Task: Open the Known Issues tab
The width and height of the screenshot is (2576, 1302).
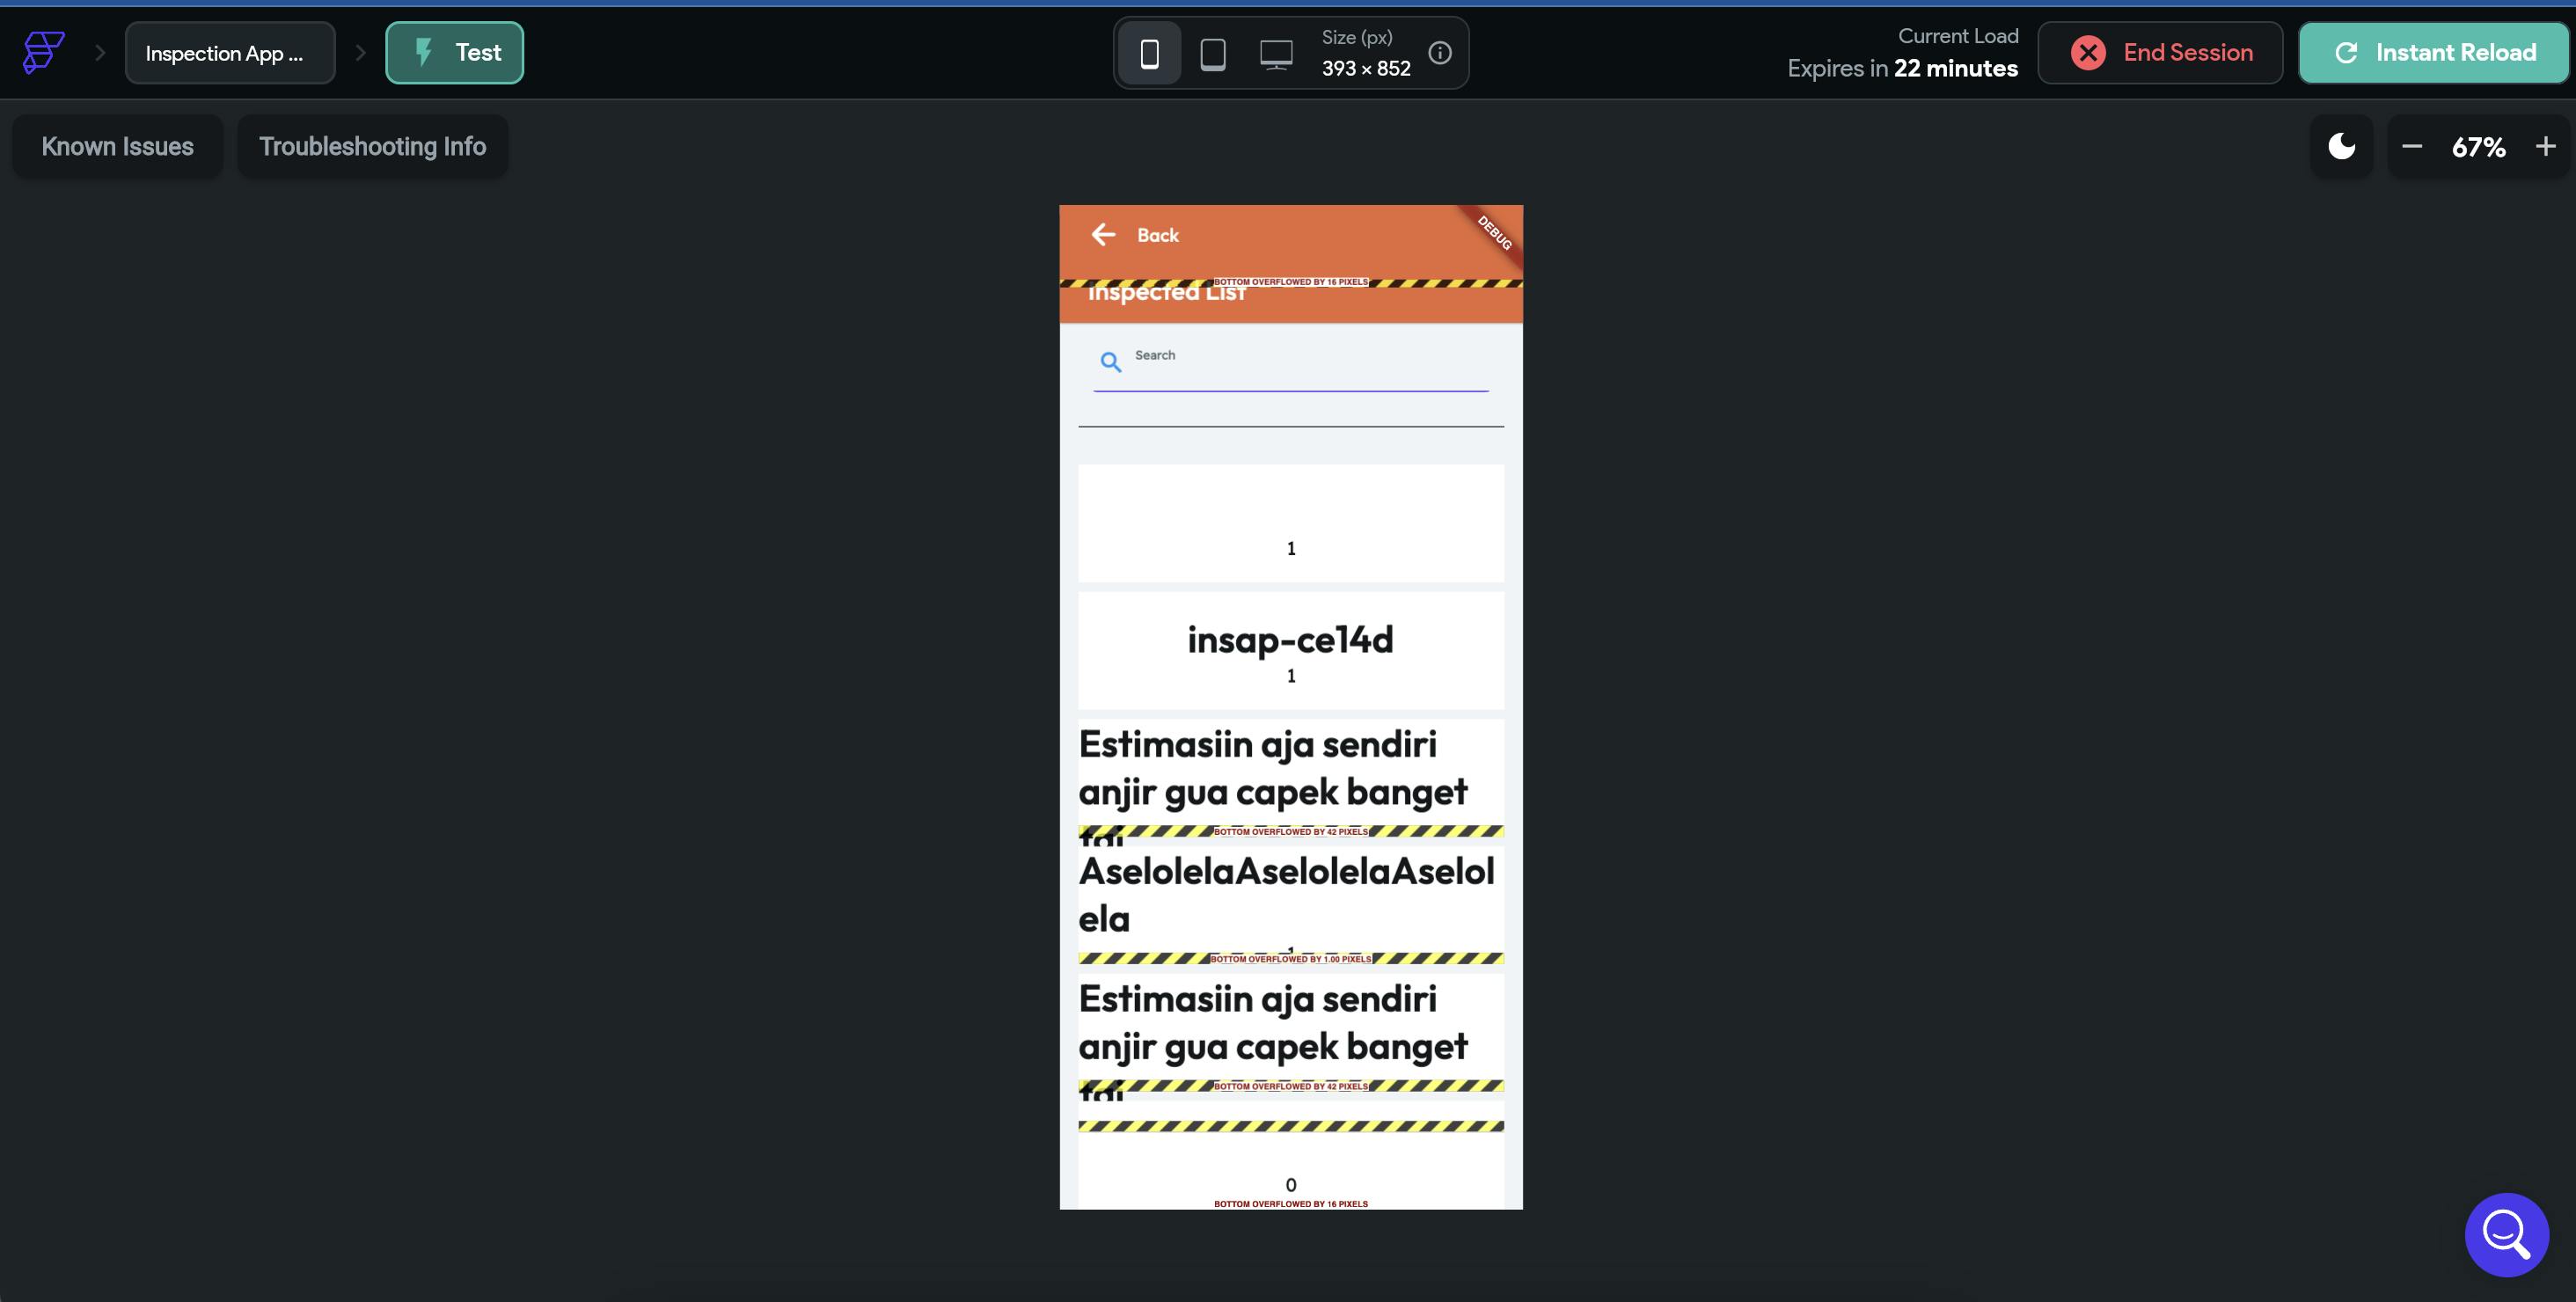Action: click(x=117, y=147)
